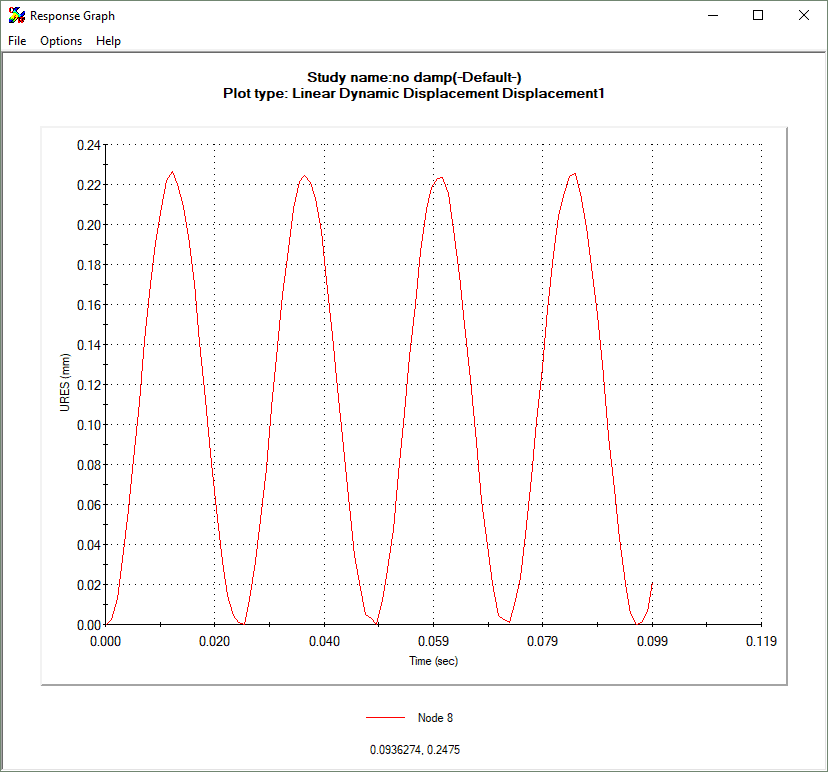Click the 0.04 y-axis value

[x=89, y=545]
